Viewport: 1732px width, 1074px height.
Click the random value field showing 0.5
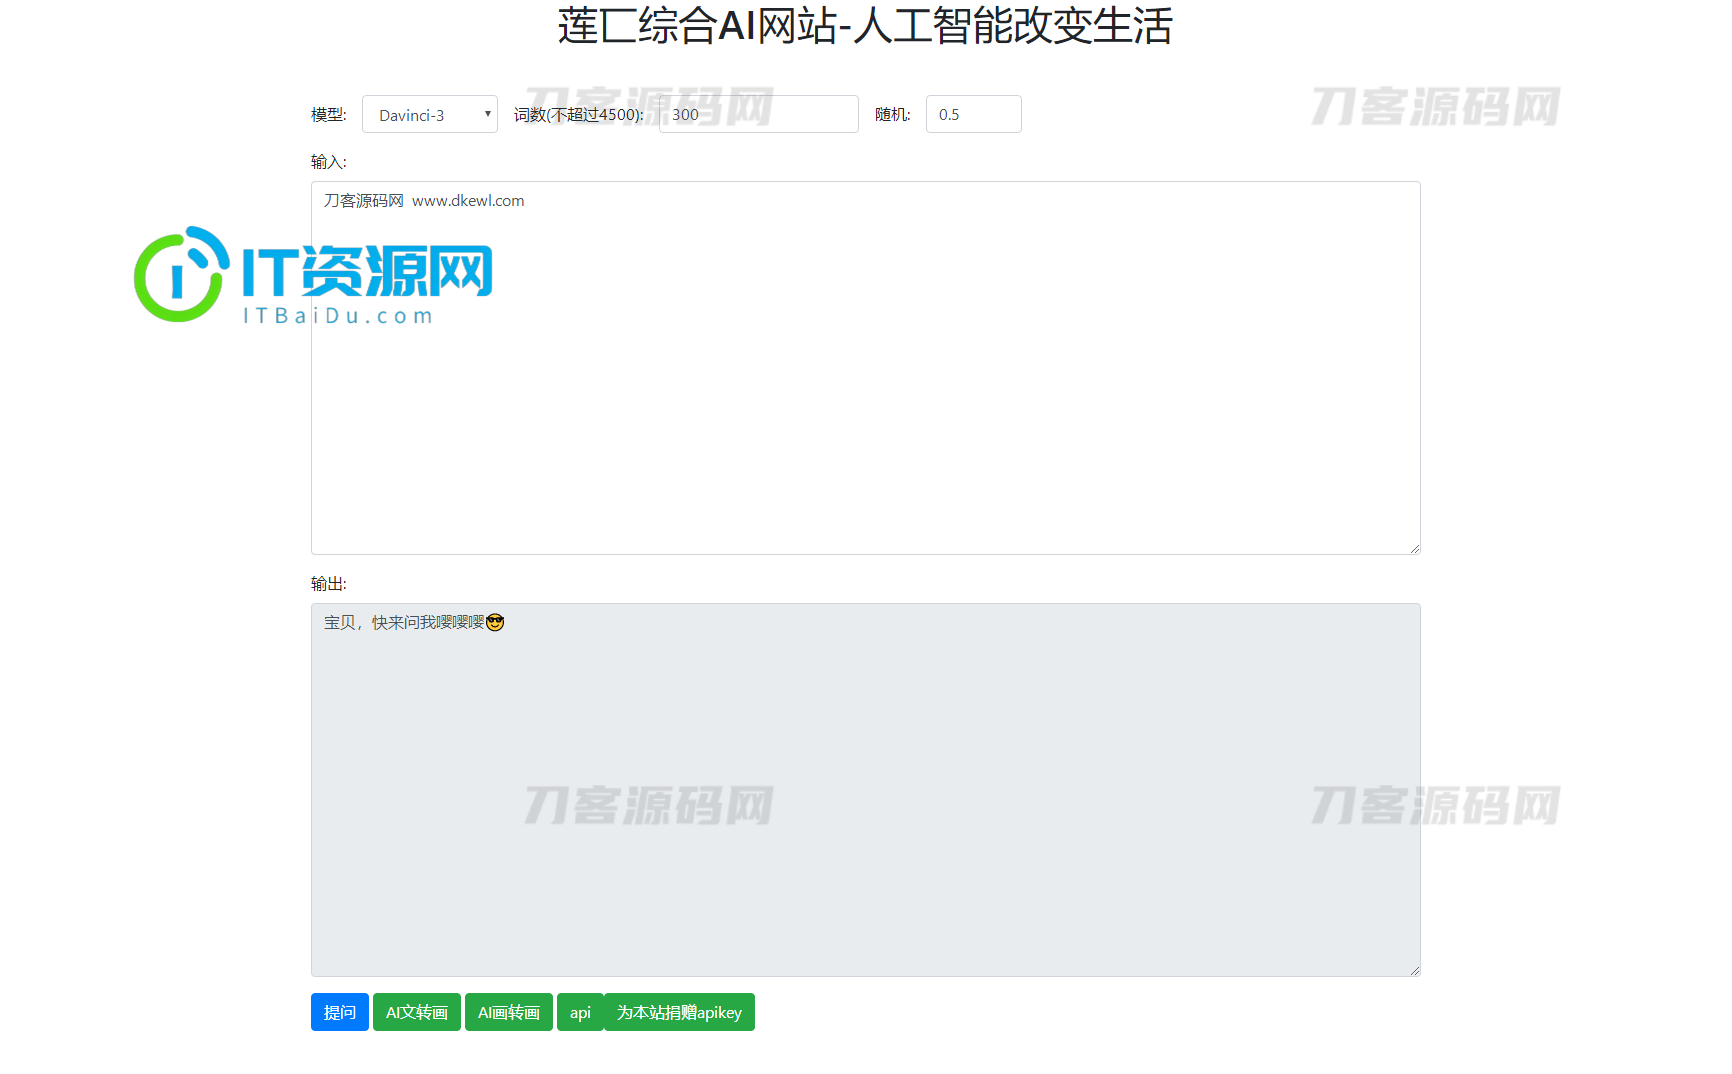[x=973, y=114]
